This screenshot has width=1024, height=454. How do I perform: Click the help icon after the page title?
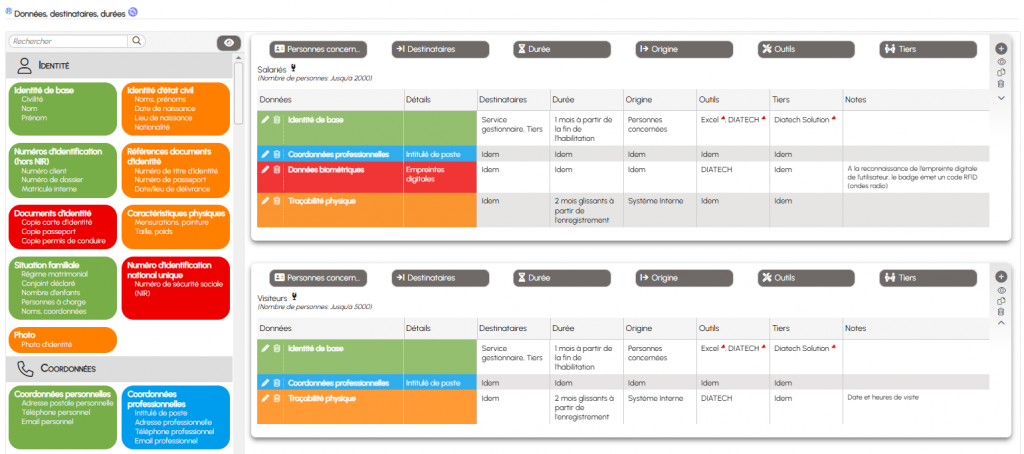(x=133, y=12)
